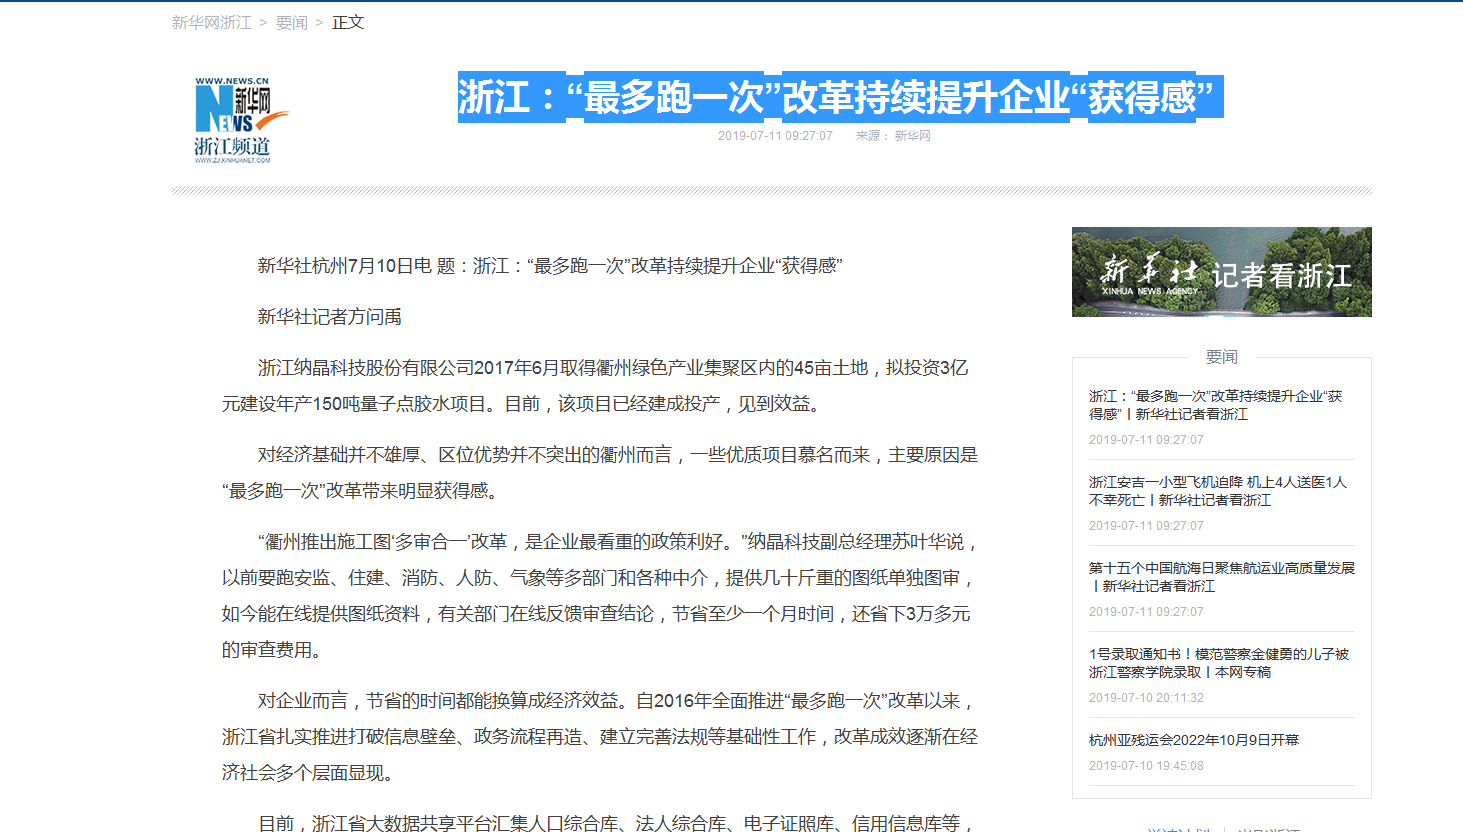1463x832 pixels.
Task: Click the Xinhua Zhejiang channel logo
Action: pyautogui.click(x=233, y=120)
